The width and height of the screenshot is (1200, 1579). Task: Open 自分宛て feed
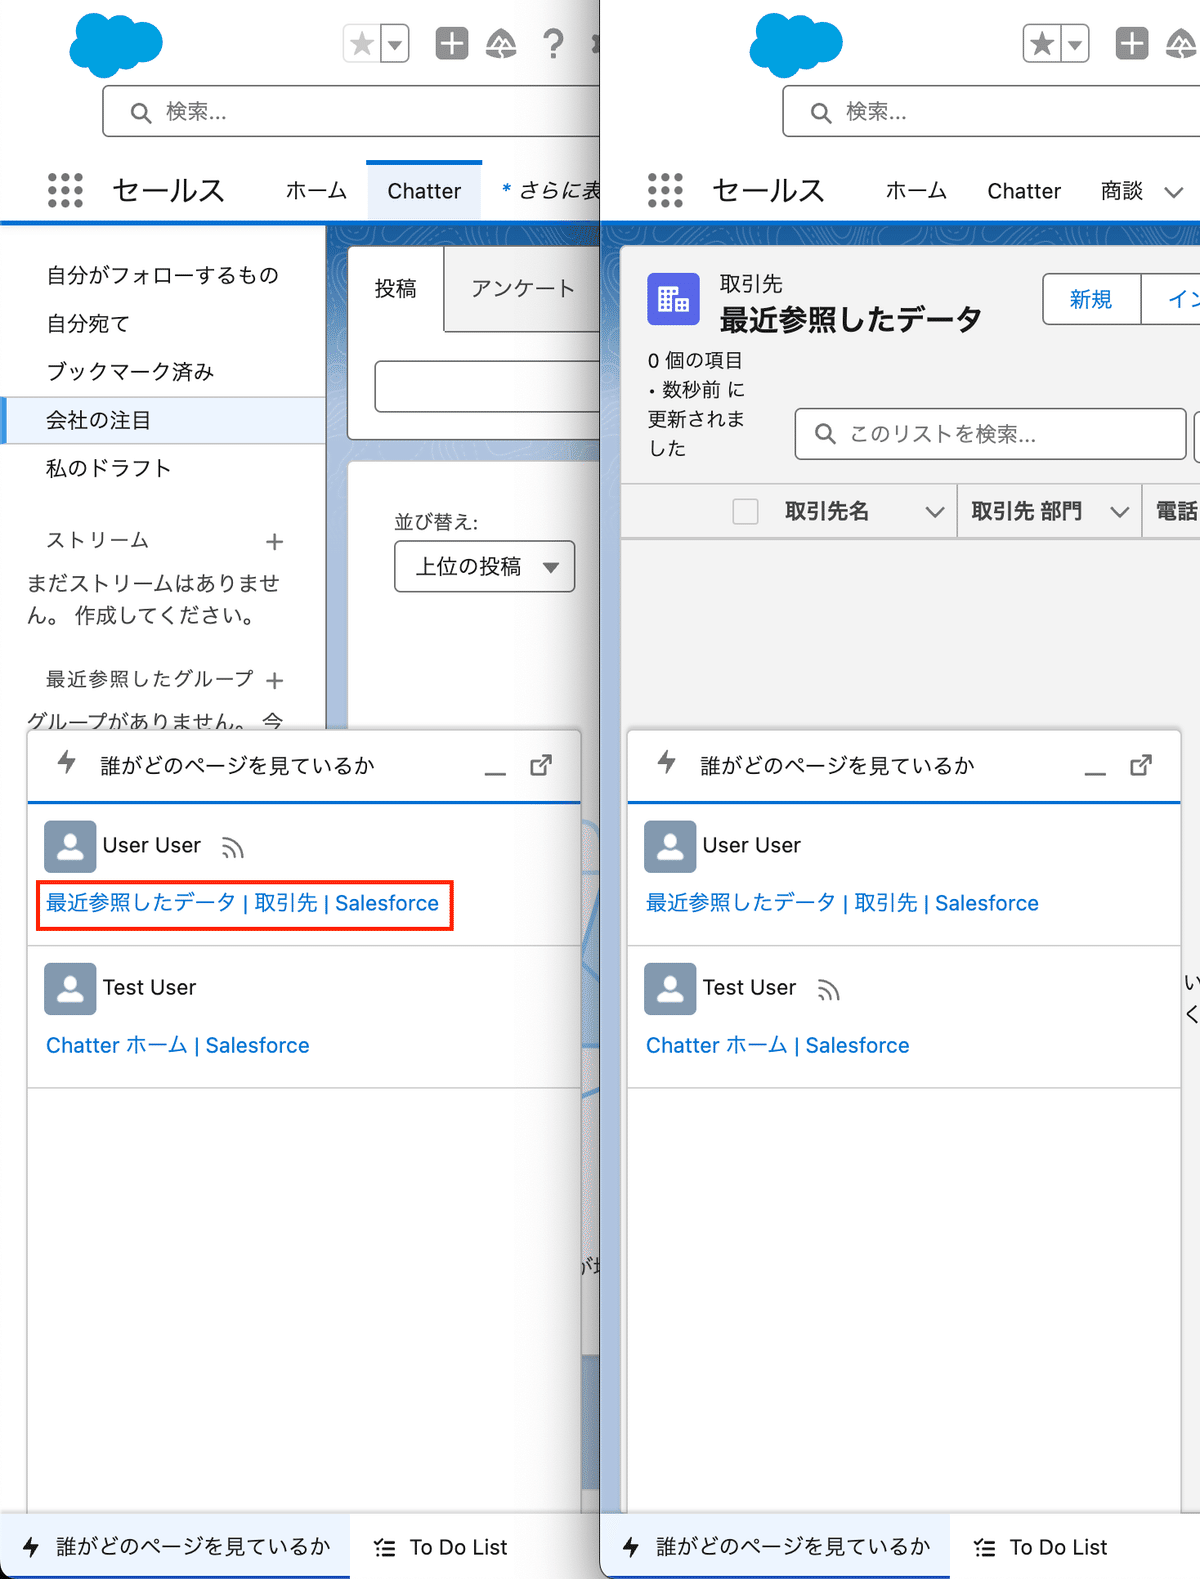coord(88,324)
